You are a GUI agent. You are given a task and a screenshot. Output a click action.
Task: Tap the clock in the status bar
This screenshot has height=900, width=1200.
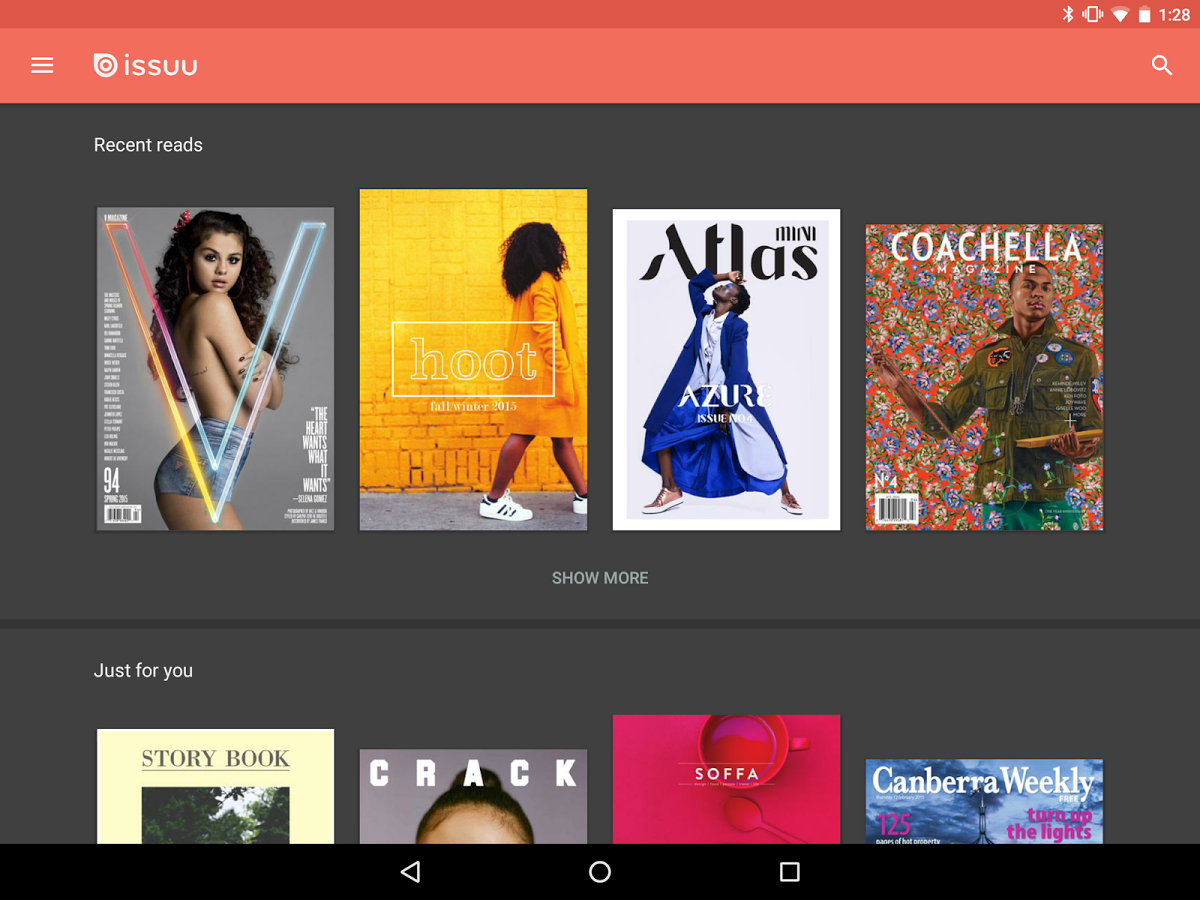pyautogui.click(x=1176, y=14)
